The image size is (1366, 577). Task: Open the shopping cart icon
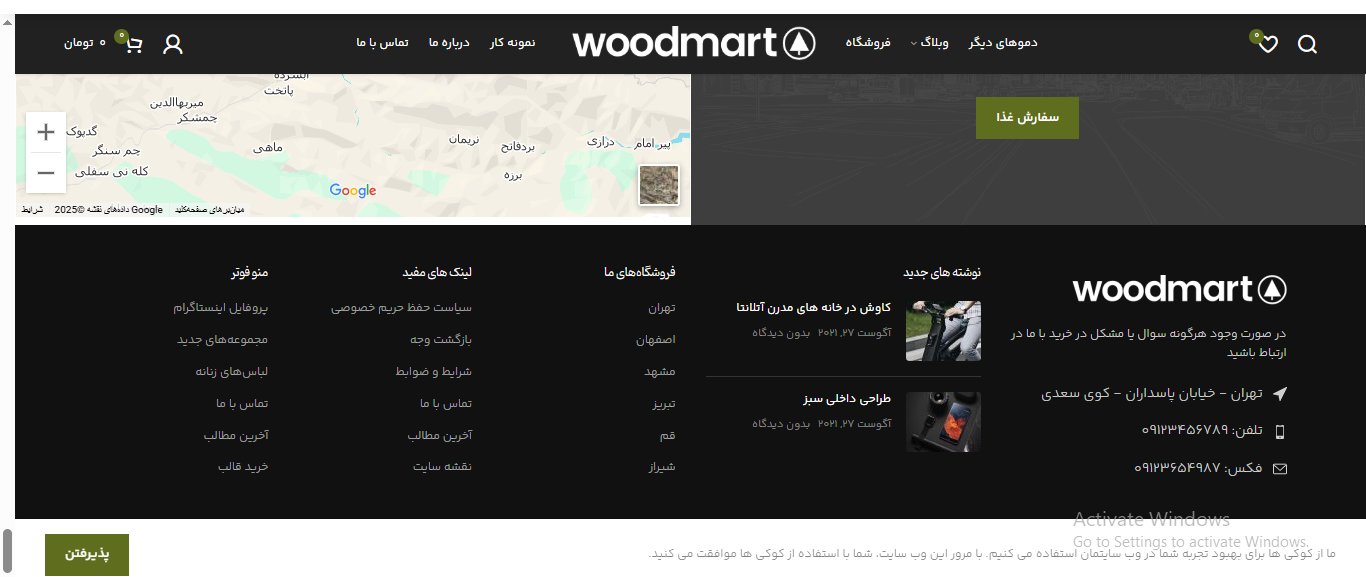(x=133, y=43)
